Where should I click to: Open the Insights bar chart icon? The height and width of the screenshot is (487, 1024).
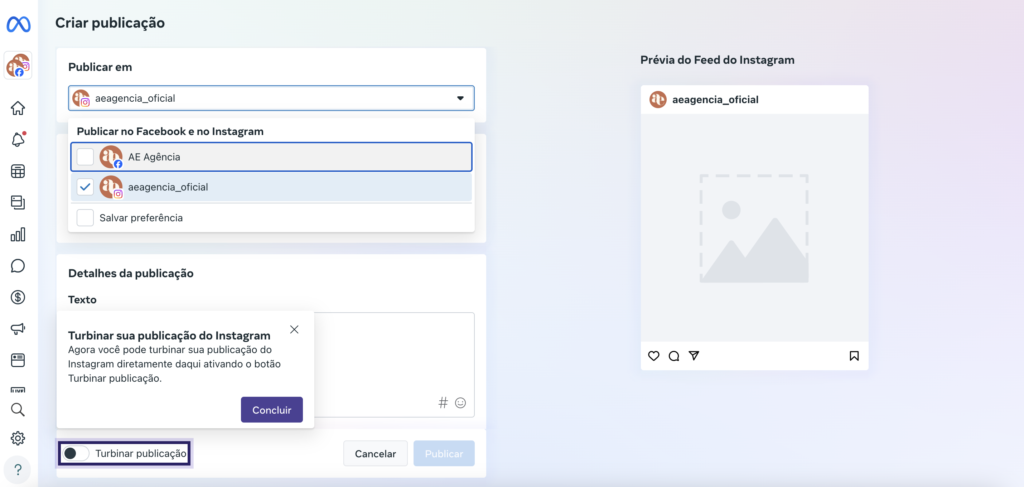[18, 234]
